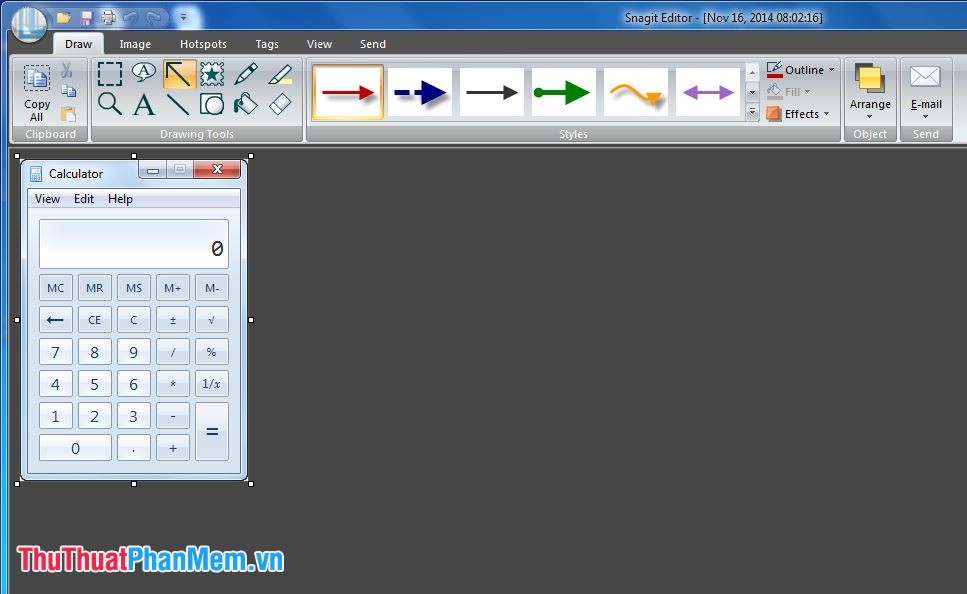Open the Arrange object dropdown
This screenshot has width=967, height=594.
[870, 91]
